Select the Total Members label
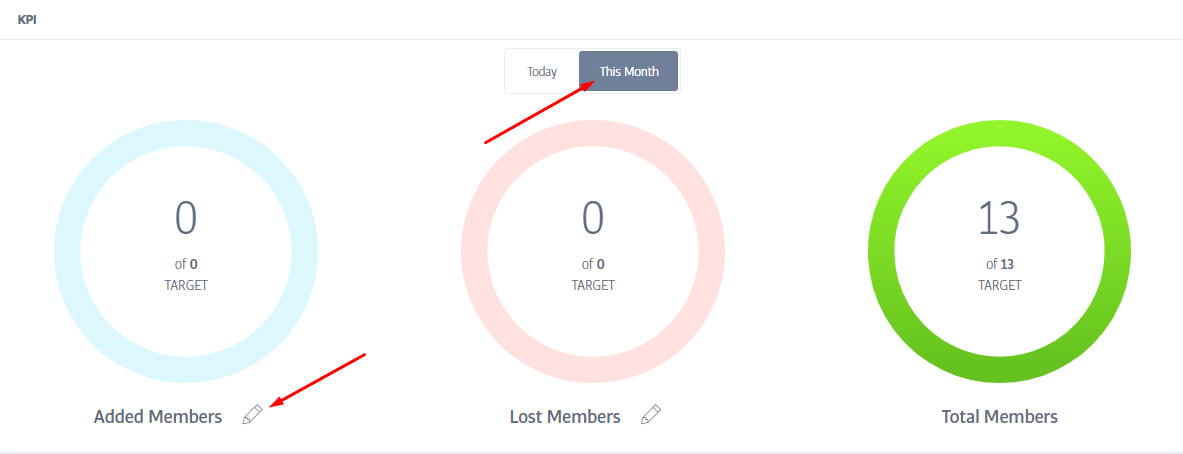 1000,416
